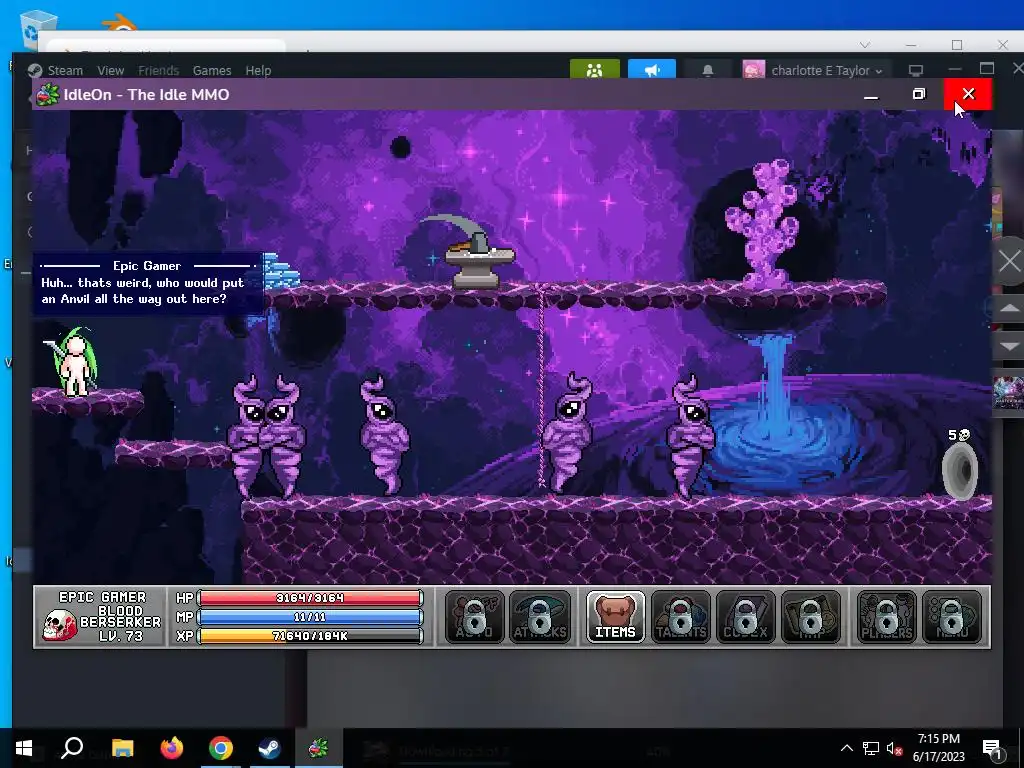This screenshot has width=1024, height=768.
Task: Open the Friends menu in Steam
Action: coord(158,71)
